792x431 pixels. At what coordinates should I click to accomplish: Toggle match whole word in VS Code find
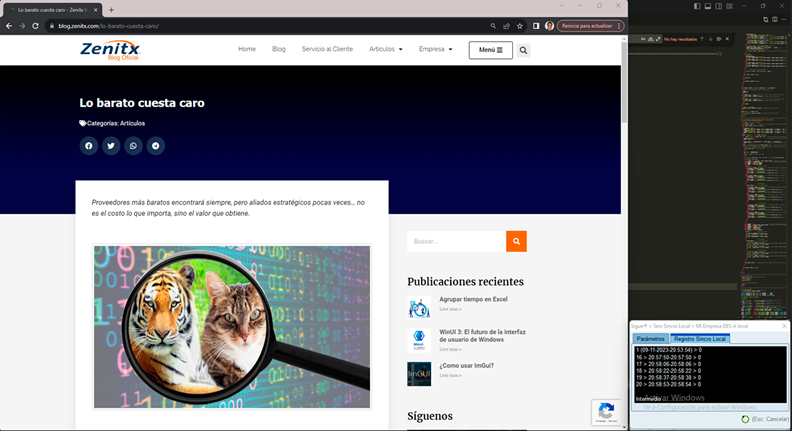651,39
